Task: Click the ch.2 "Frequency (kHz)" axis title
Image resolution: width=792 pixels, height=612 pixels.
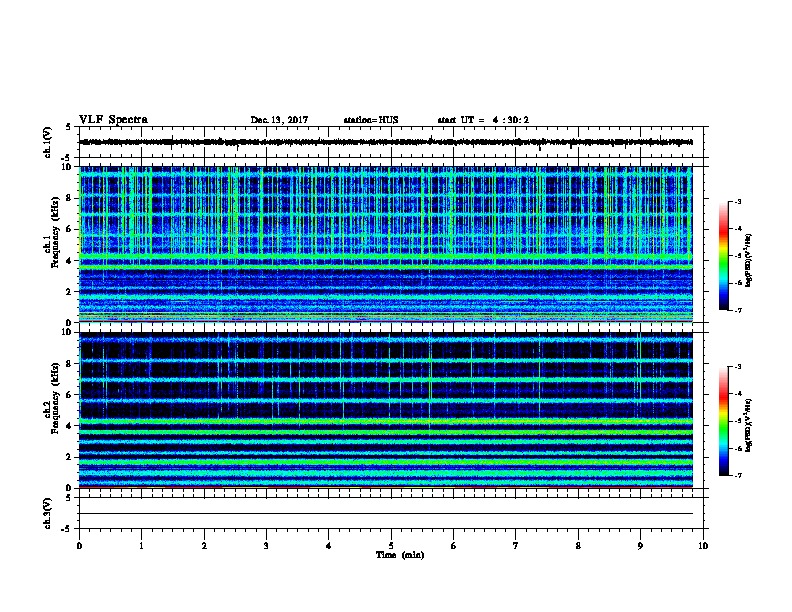Action: (55, 398)
